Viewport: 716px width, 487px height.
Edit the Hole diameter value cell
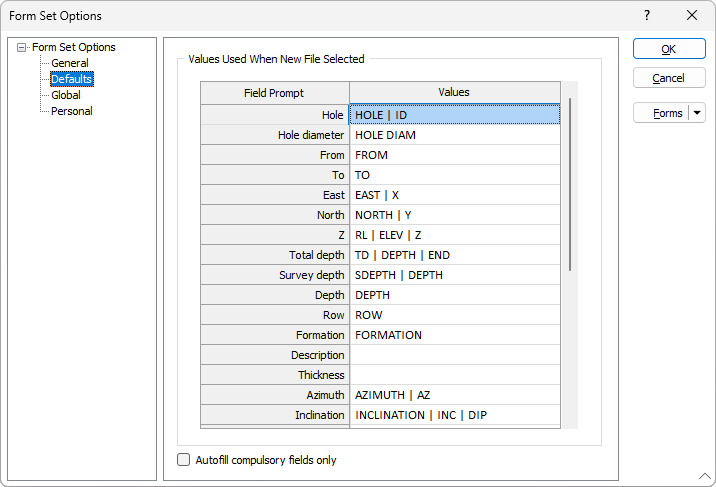click(454, 135)
